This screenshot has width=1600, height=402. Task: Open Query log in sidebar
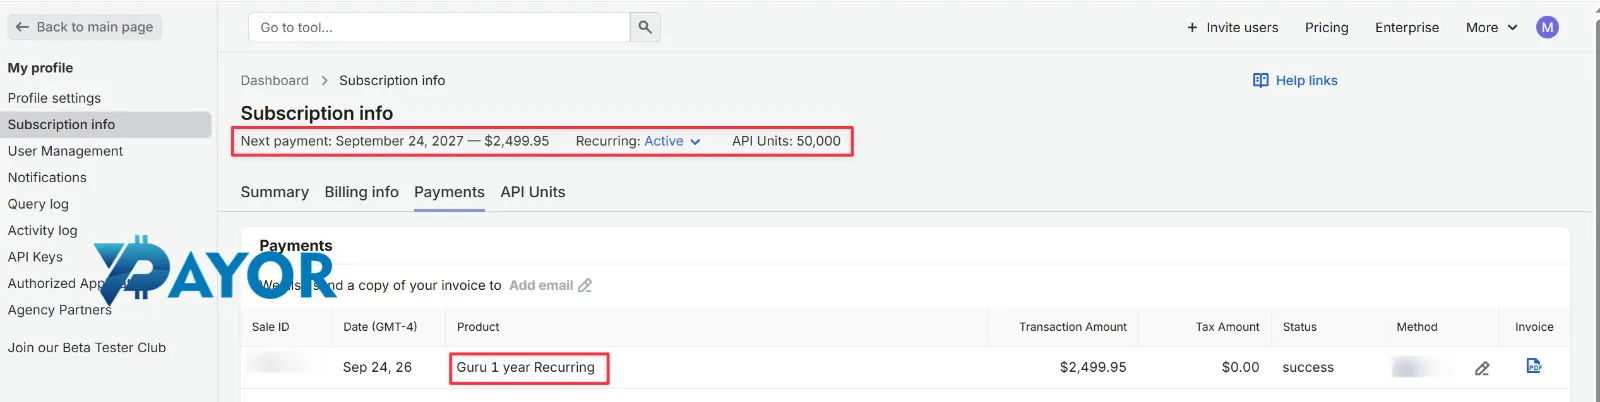(x=38, y=204)
